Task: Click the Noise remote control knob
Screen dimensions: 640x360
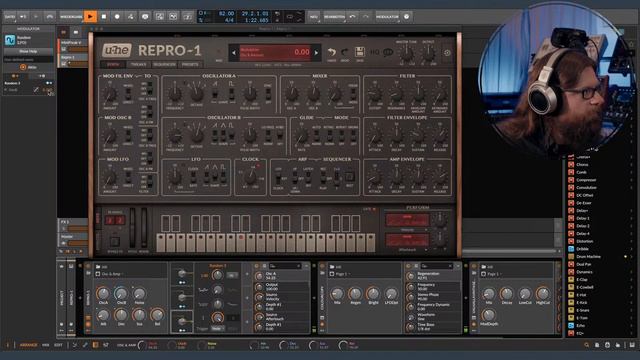Action: [x=139, y=293]
